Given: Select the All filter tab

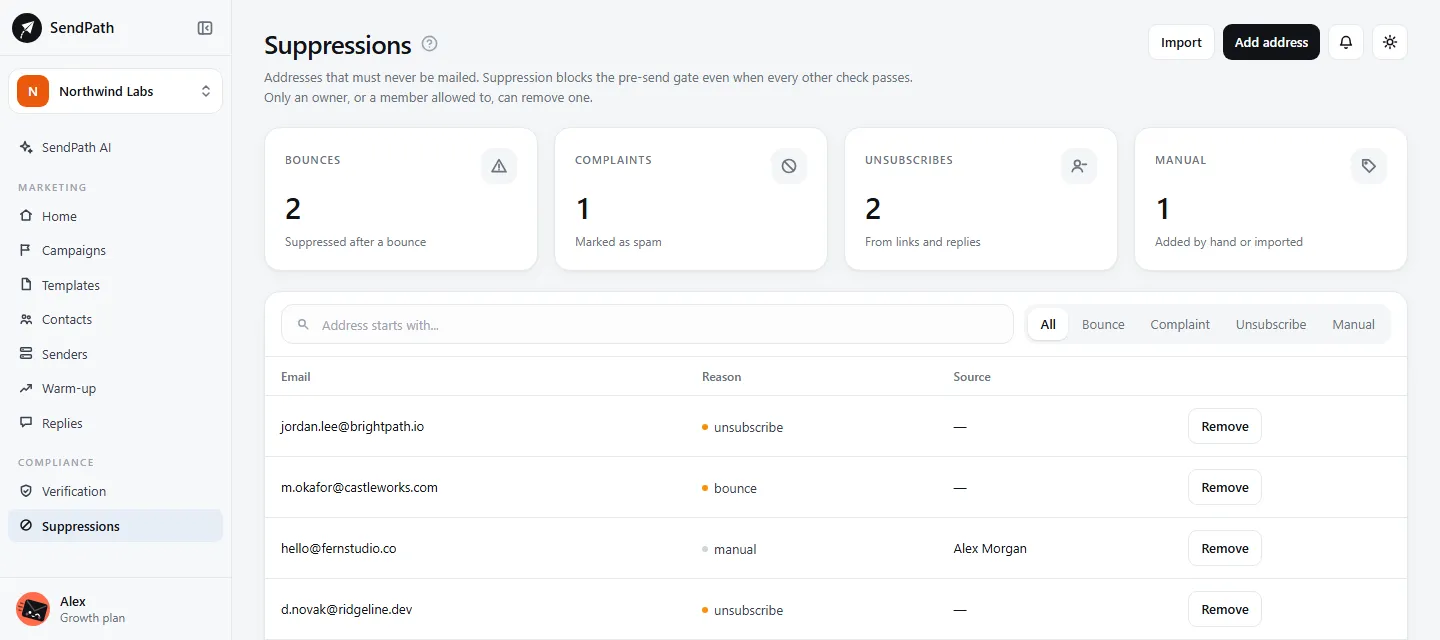Looking at the screenshot, I should pyautogui.click(x=1048, y=324).
